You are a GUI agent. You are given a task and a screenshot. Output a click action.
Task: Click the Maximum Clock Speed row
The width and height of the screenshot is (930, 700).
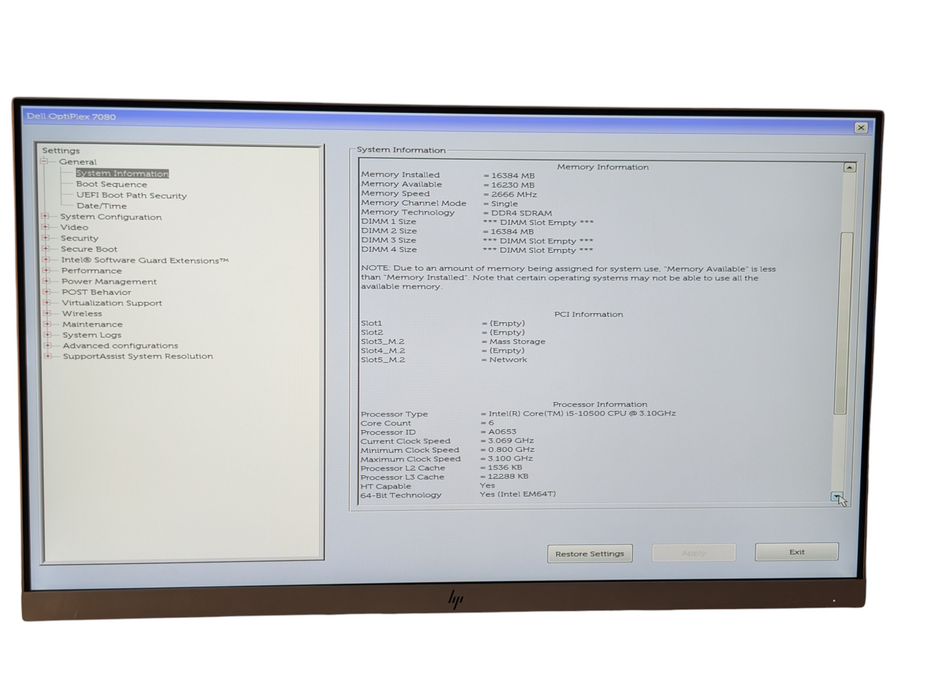(x=447, y=459)
